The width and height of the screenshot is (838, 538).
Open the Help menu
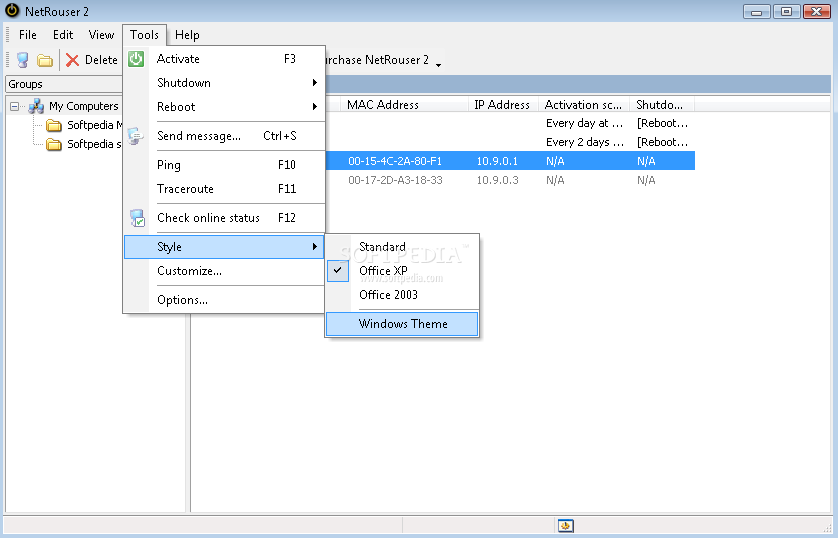[x=187, y=35]
